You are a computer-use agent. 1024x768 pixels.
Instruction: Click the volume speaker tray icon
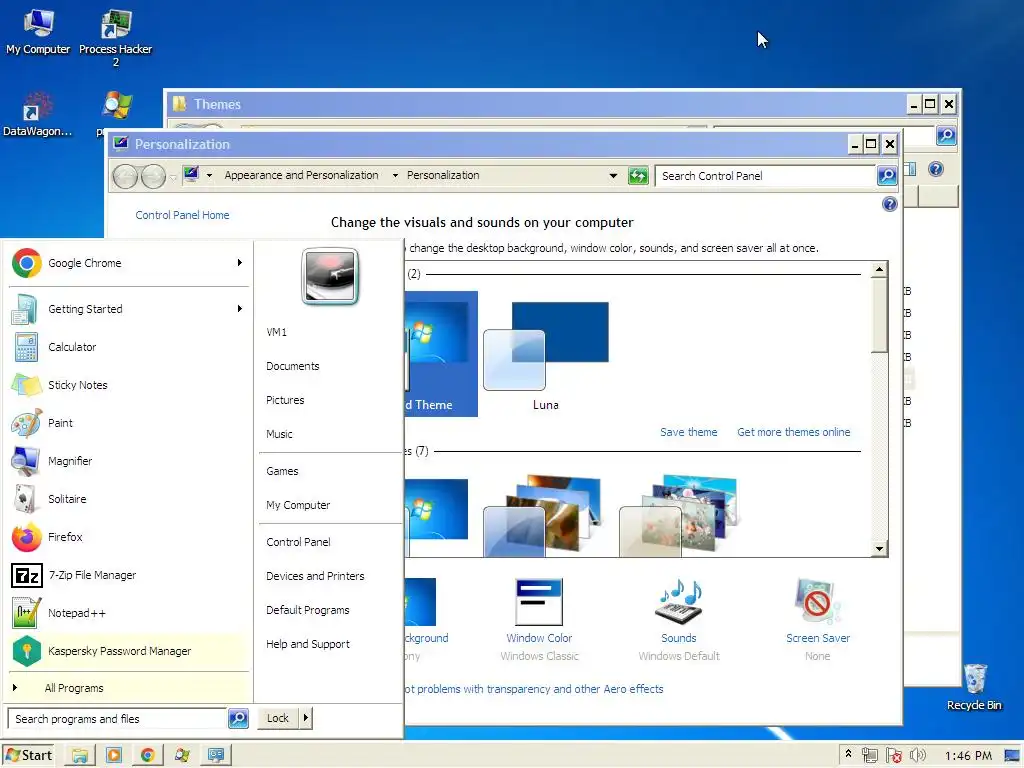point(918,755)
